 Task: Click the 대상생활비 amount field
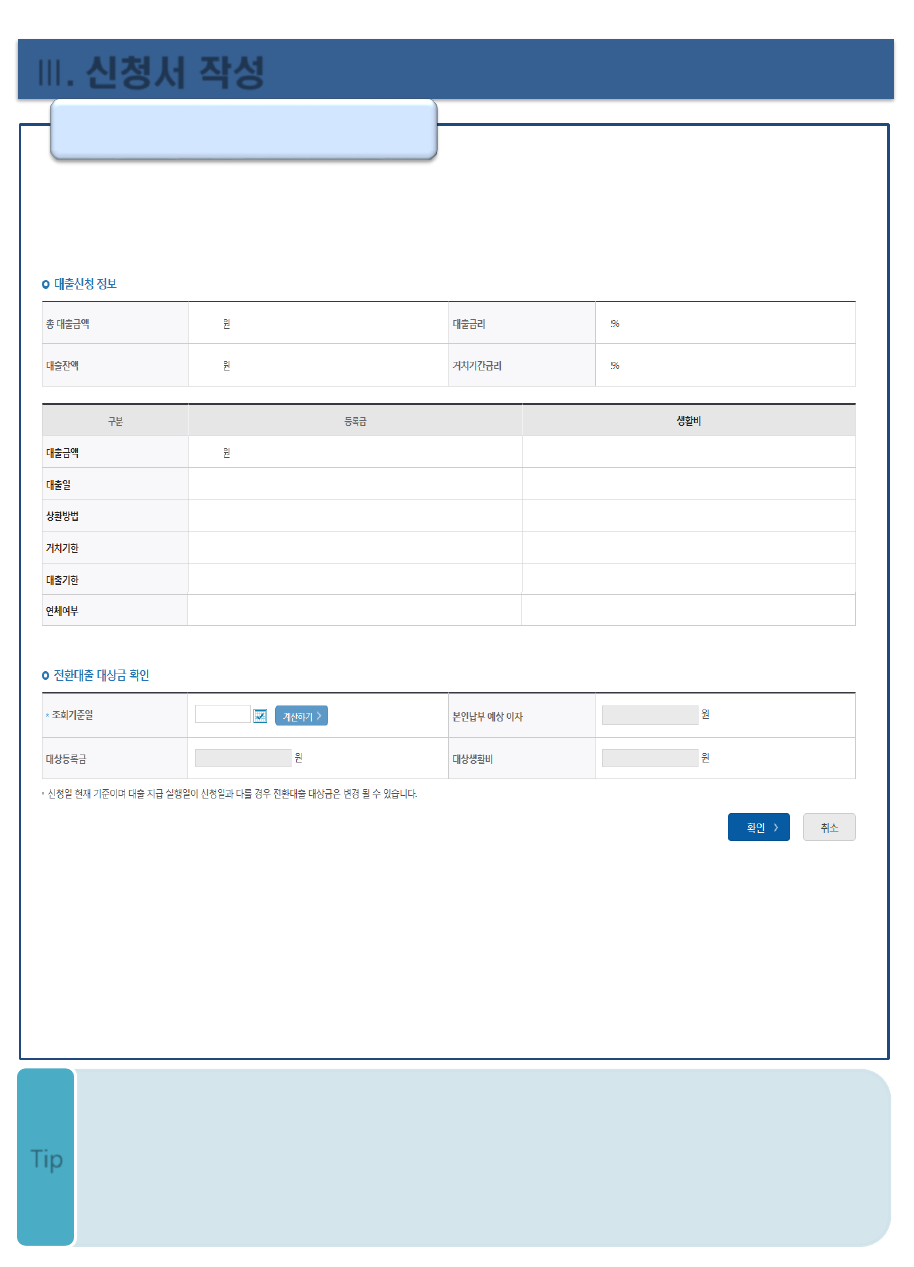pos(650,758)
